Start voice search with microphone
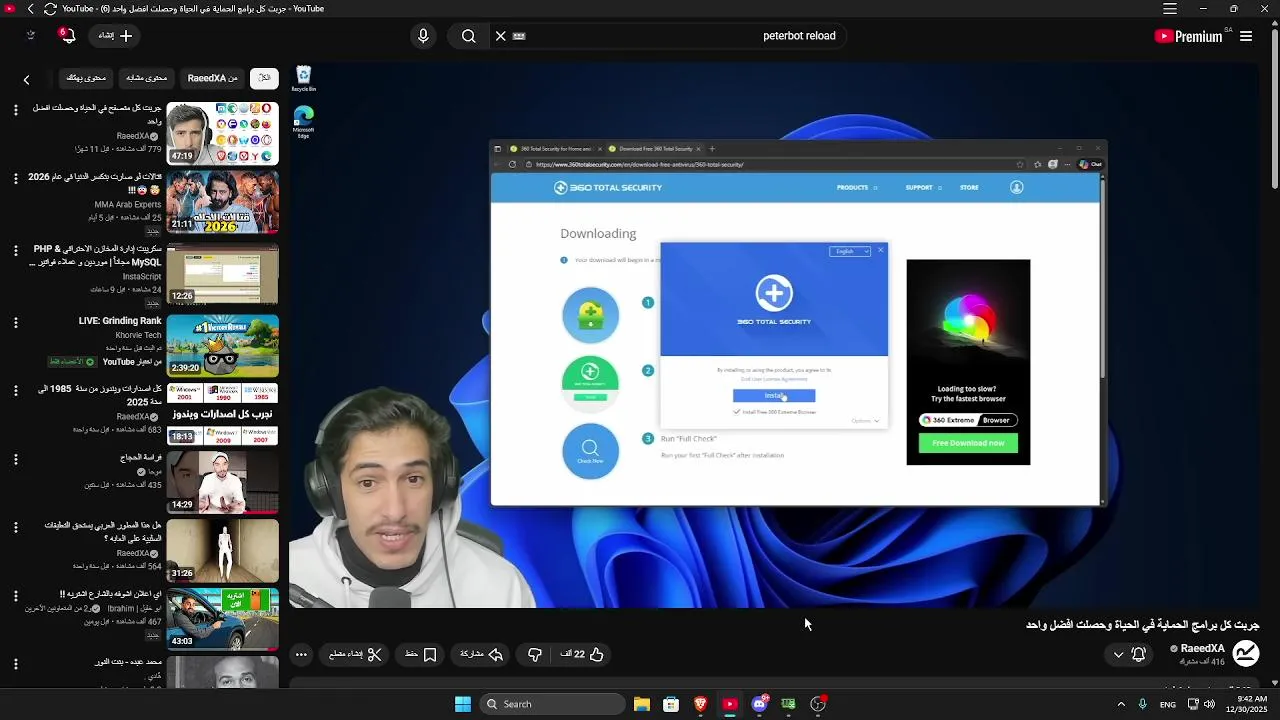This screenshot has width=1280, height=720. tap(423, 36)
